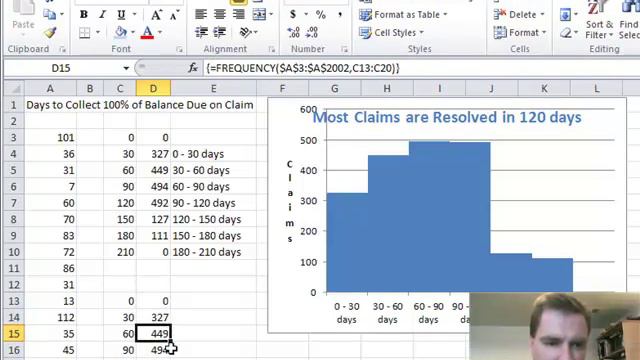The height and width of the screenshot is (360, 640).
Task: Open Cell Styles gallery
Action: coord(392,33)
